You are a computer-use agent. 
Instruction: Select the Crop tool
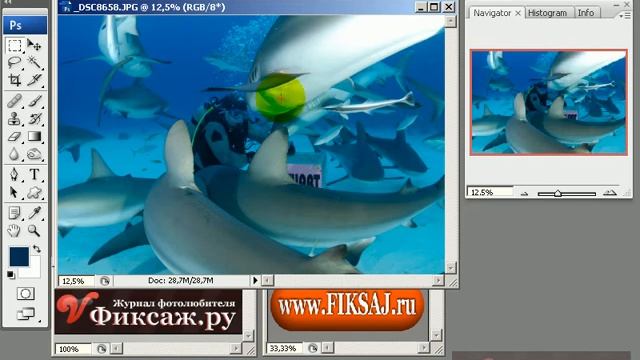[15, 79]
